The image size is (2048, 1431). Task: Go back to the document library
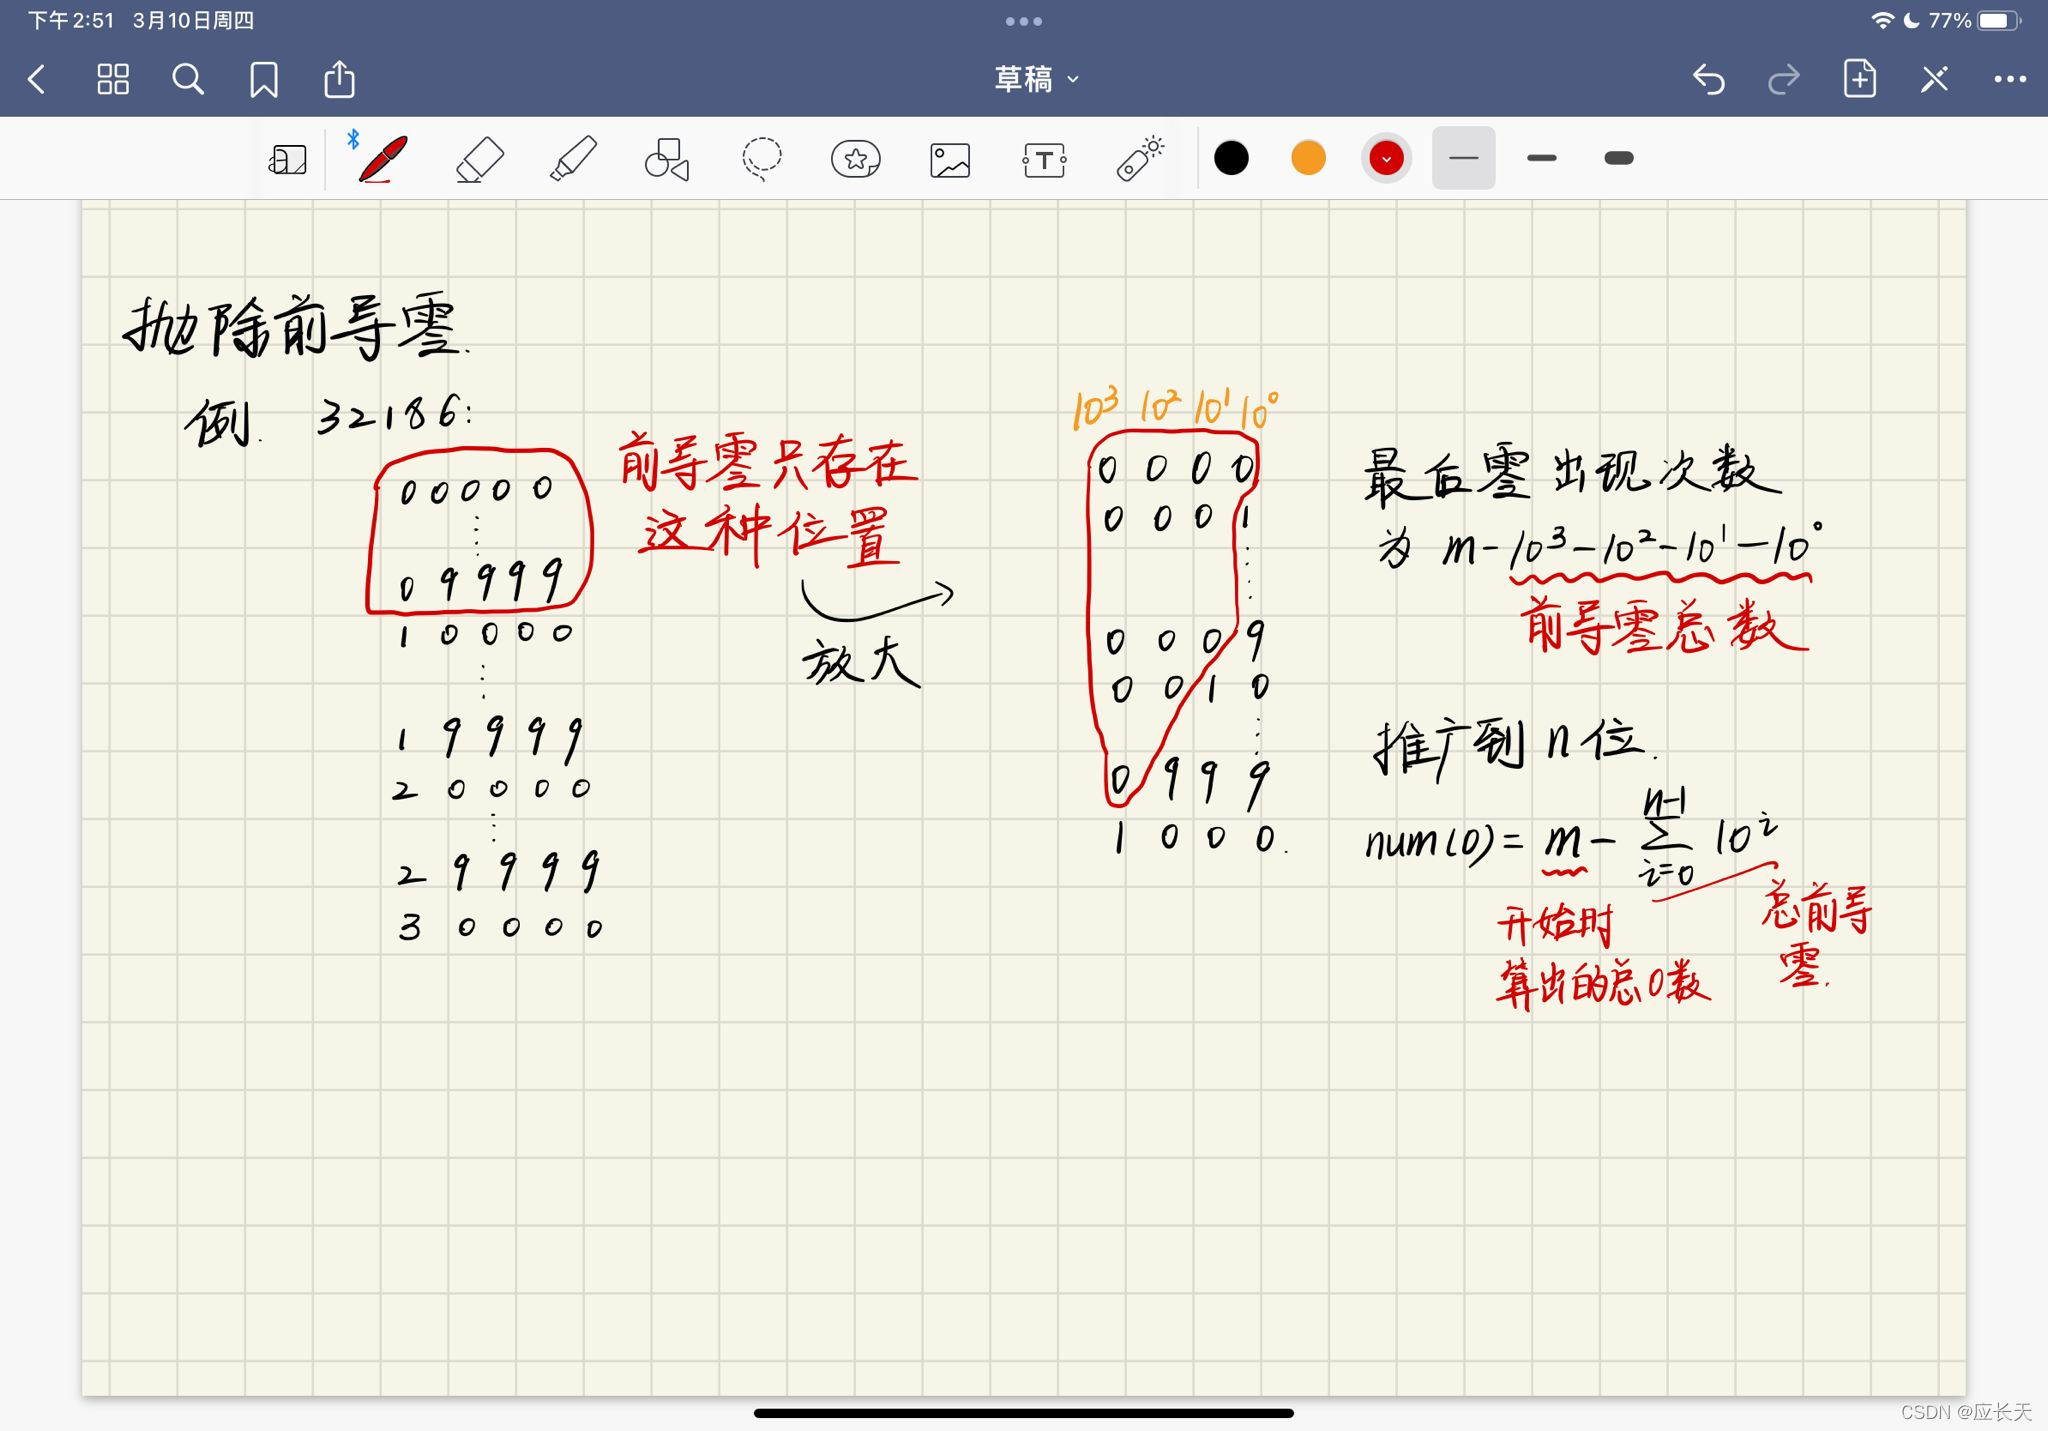point(37,79)
